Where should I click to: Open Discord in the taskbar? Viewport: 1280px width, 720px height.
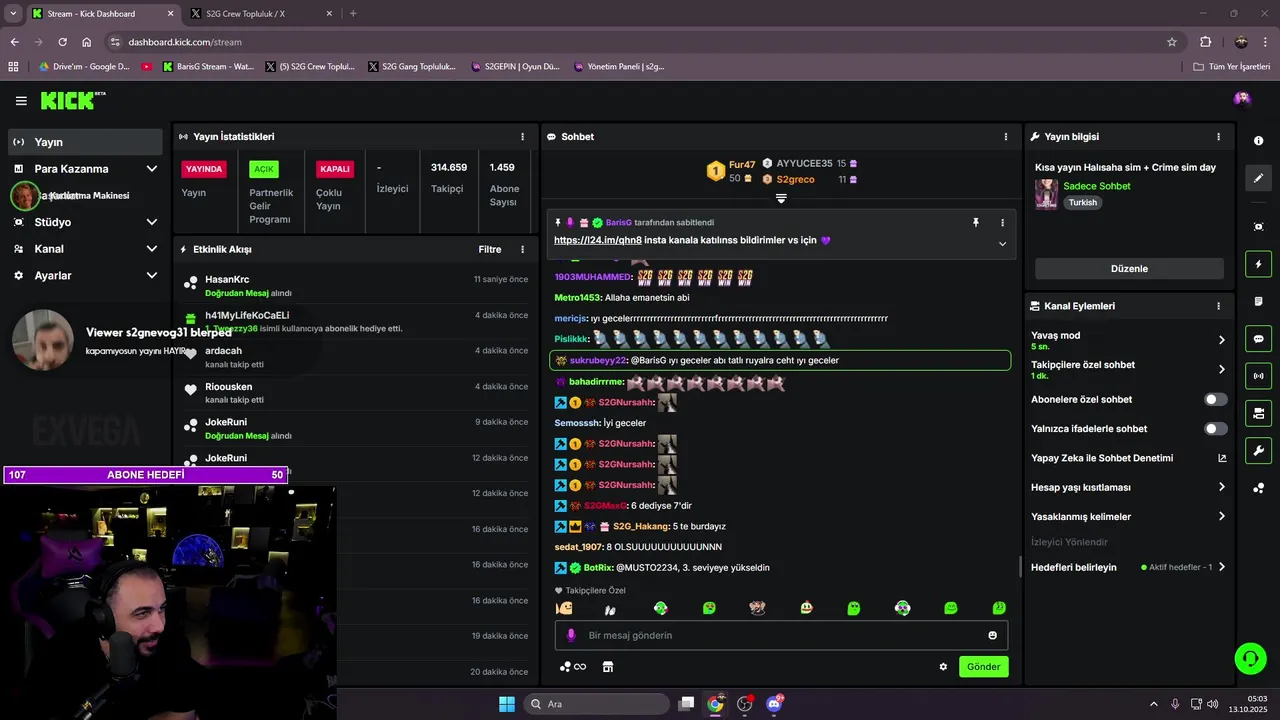[x=774, y=704]
